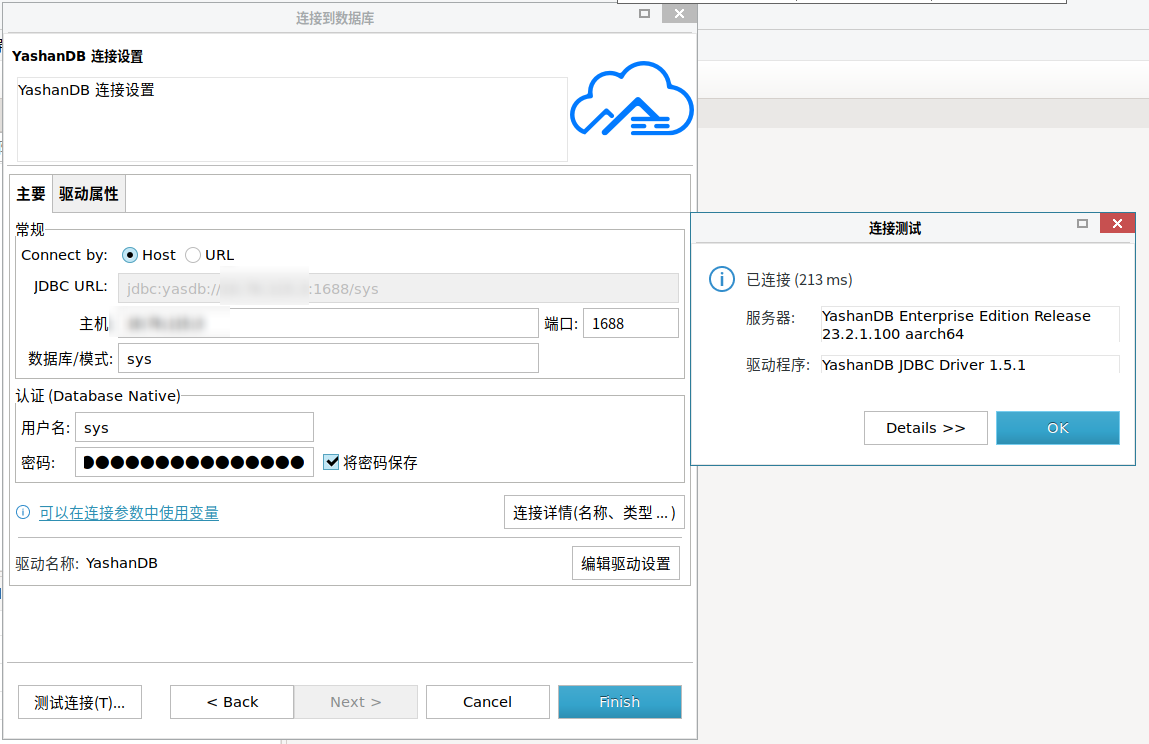Follow the 可以在连接参数中使用变量 link
This screenshot has width=1149, height=744.
(x=129, y=513)
